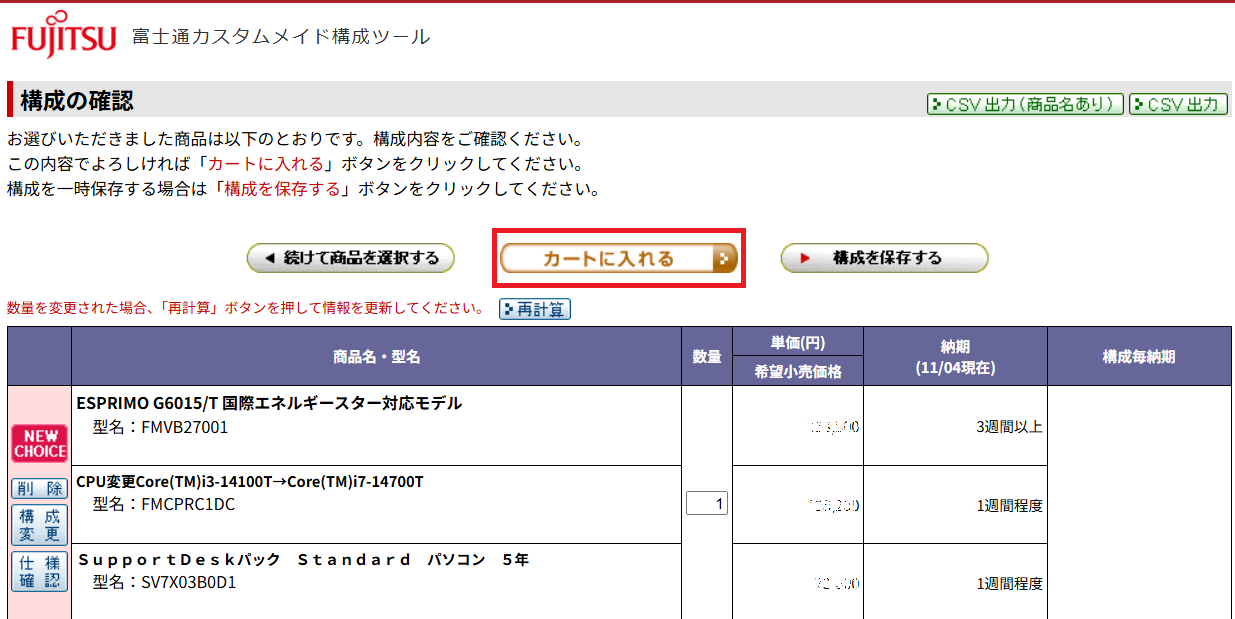Viewport: 1235px width, 619px height.
Task: Focus the quantity input field
Action: (x=706, y=504)
